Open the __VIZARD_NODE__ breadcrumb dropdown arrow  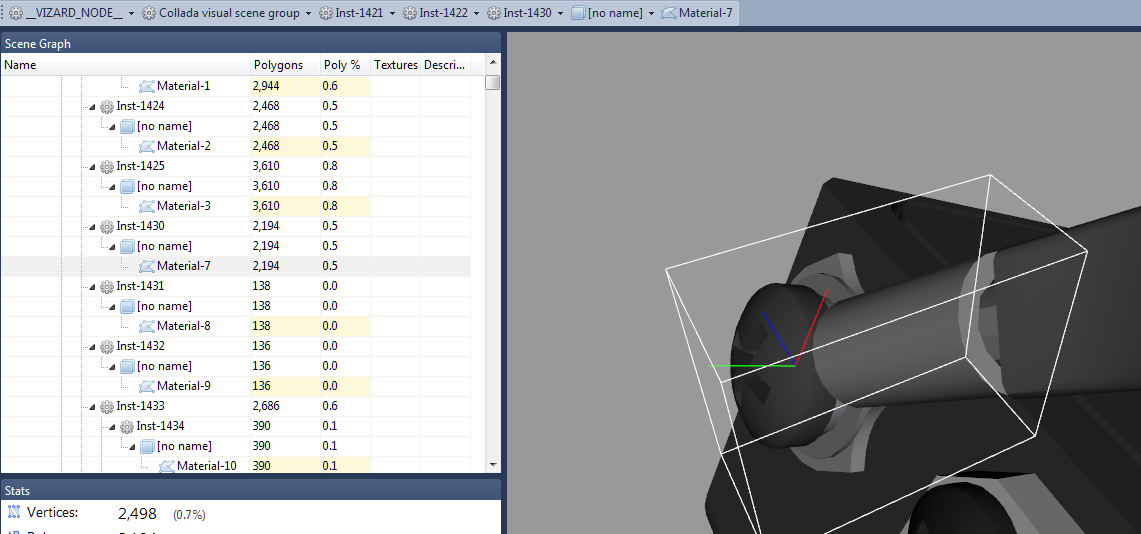131,14
